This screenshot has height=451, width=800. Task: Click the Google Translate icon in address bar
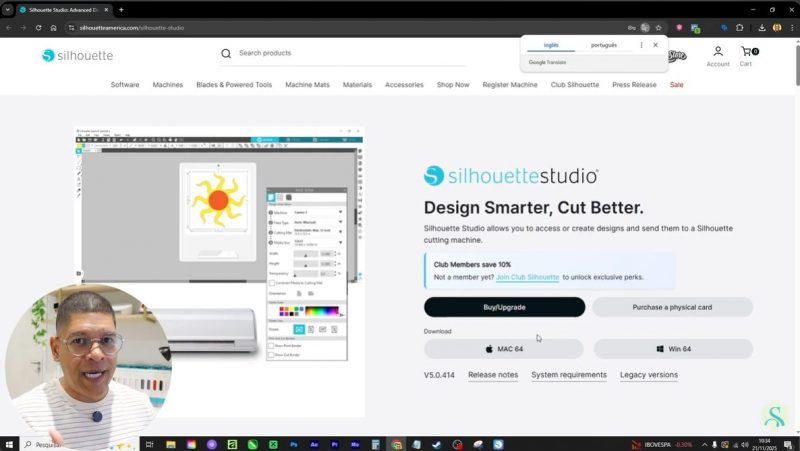coord(645,28)
